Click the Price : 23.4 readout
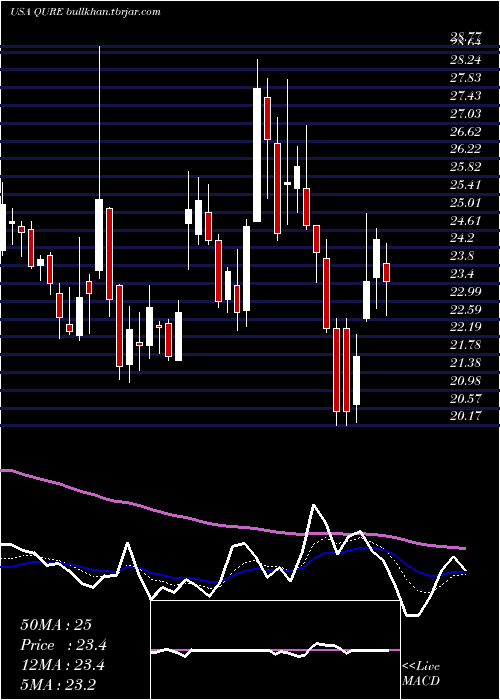The width and height of the screenshot is (500, 700). tap(63, 645)
